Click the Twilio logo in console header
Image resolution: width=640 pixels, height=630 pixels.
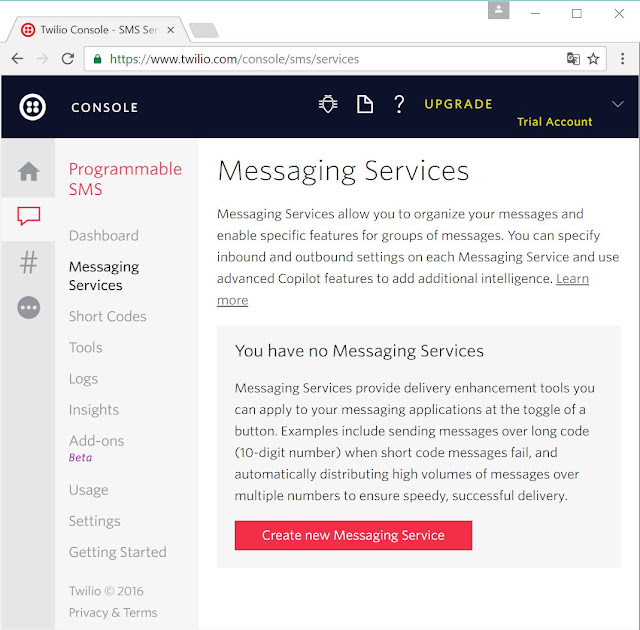(32, 107)
